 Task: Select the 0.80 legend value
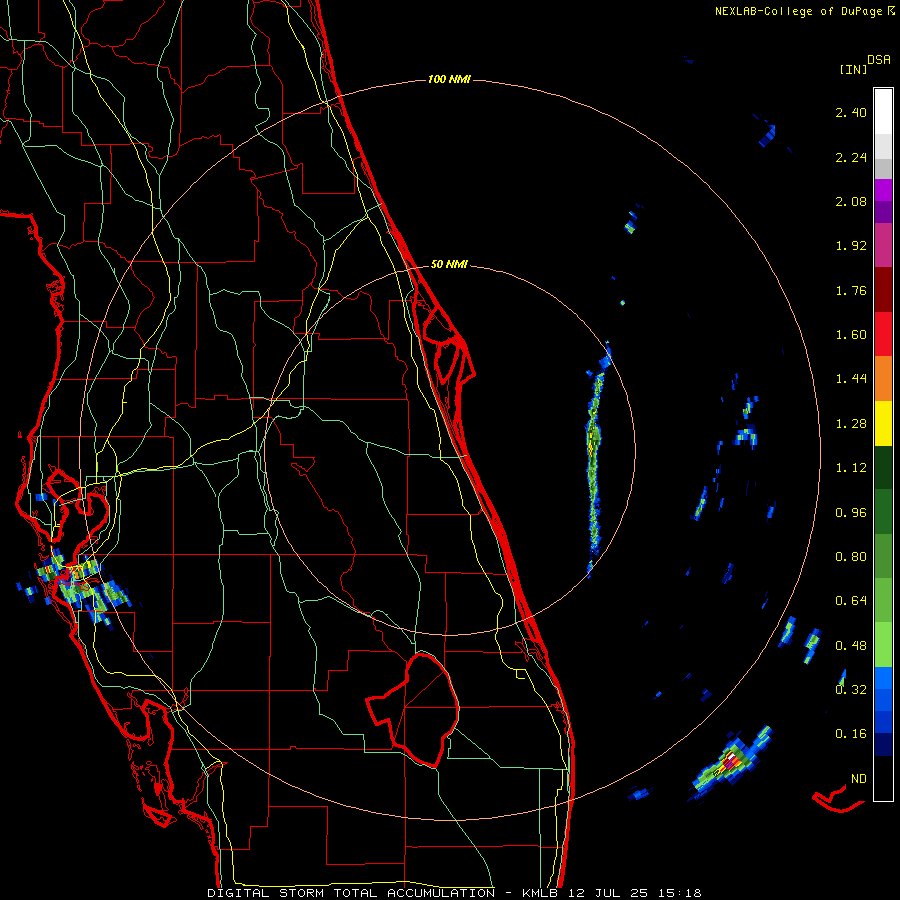click(x=851, y=557)
